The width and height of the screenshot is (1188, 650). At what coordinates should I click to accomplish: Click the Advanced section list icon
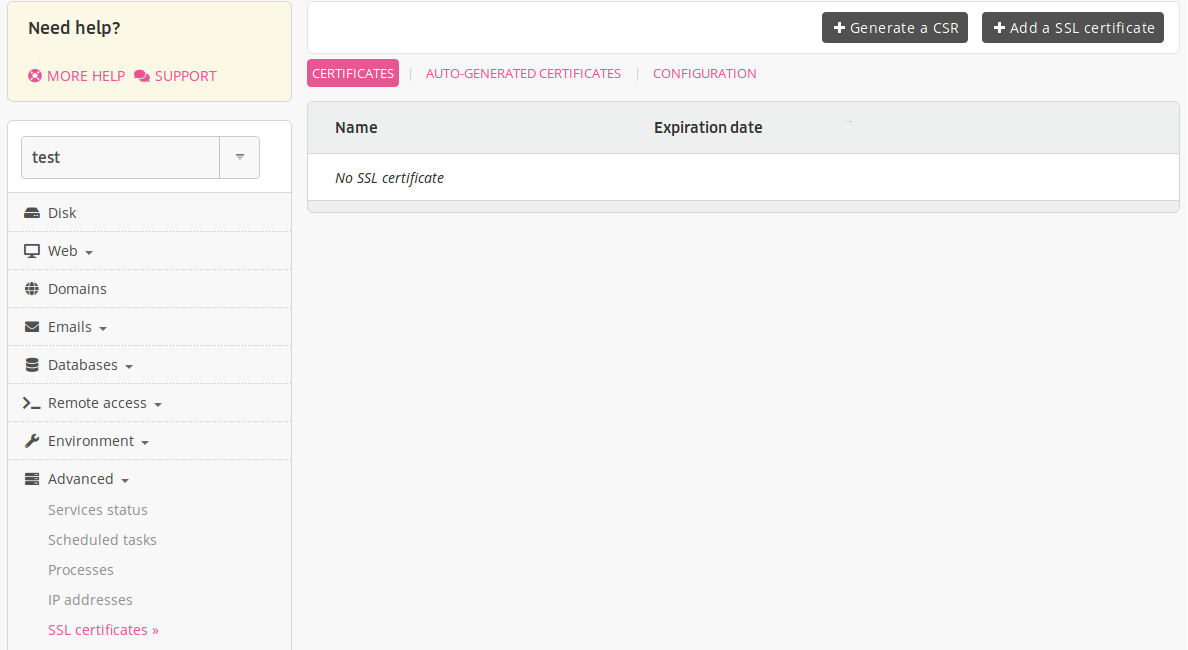pos(30,478)
